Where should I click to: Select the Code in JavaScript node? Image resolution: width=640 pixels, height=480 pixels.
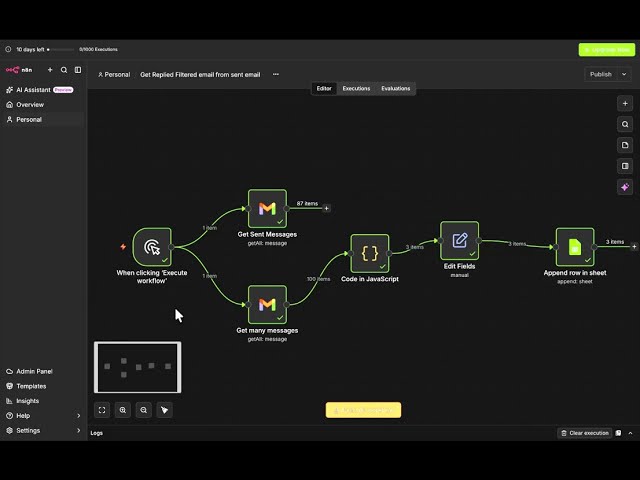point(370,253)
